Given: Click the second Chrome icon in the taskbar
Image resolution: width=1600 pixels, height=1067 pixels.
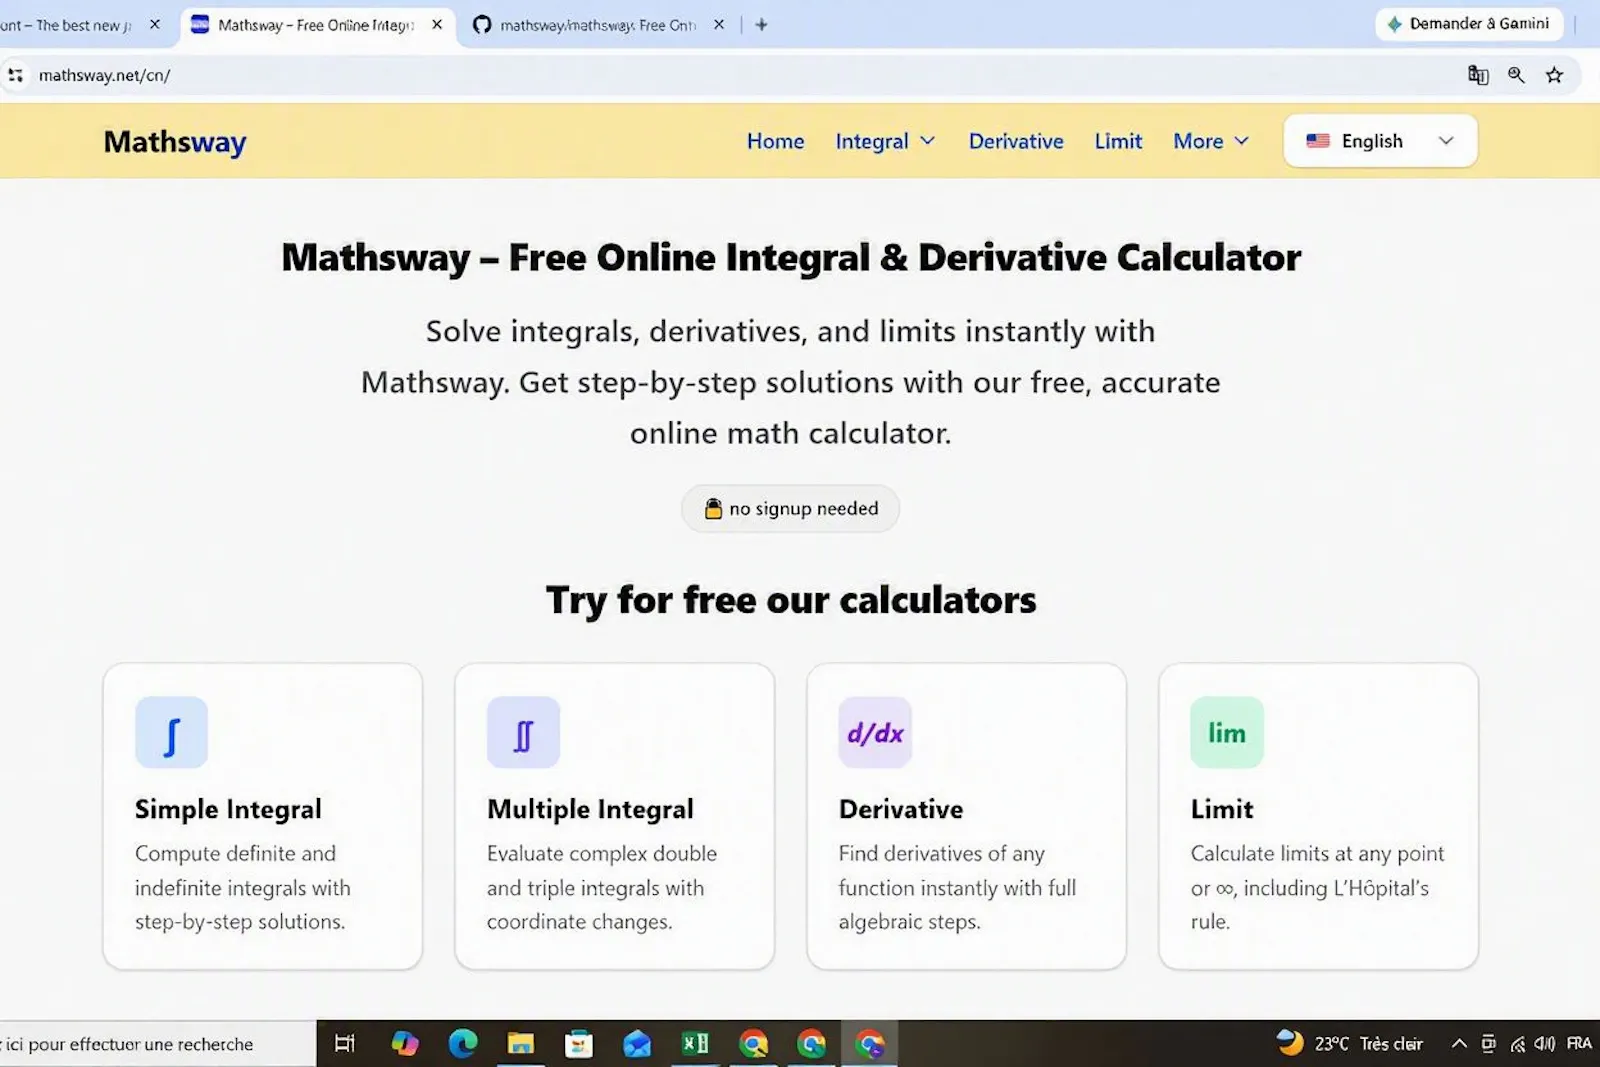Looking at the screenshot, I should (811, 1044).
